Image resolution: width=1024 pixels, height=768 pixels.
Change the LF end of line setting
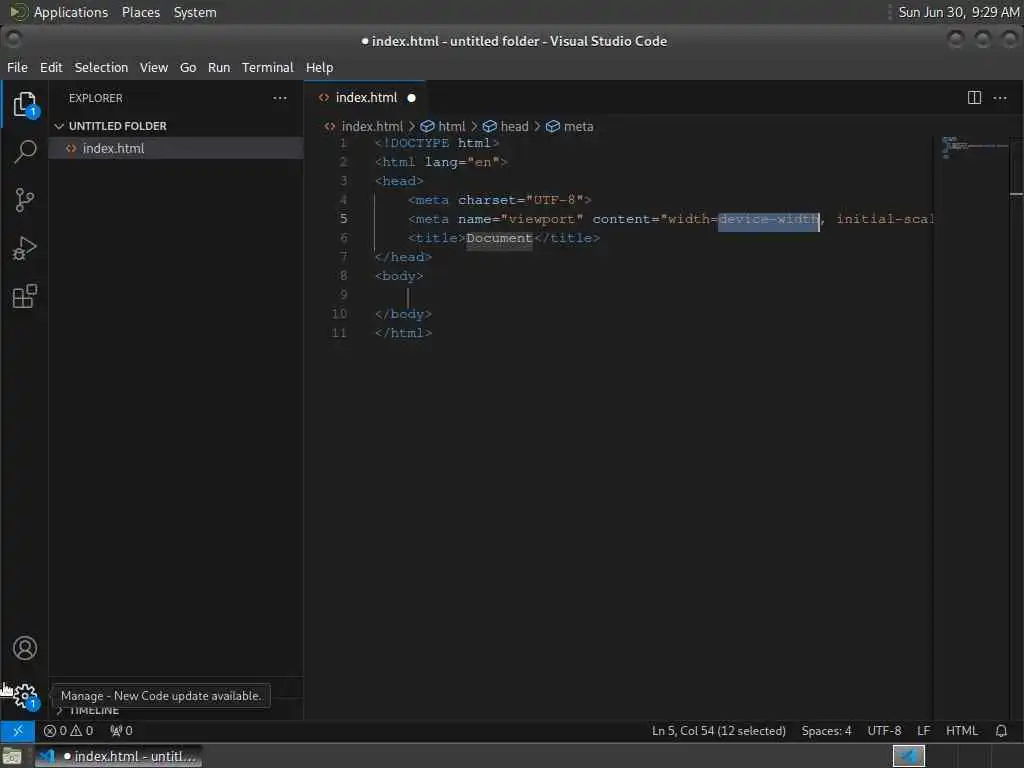(x=923, y=731)
